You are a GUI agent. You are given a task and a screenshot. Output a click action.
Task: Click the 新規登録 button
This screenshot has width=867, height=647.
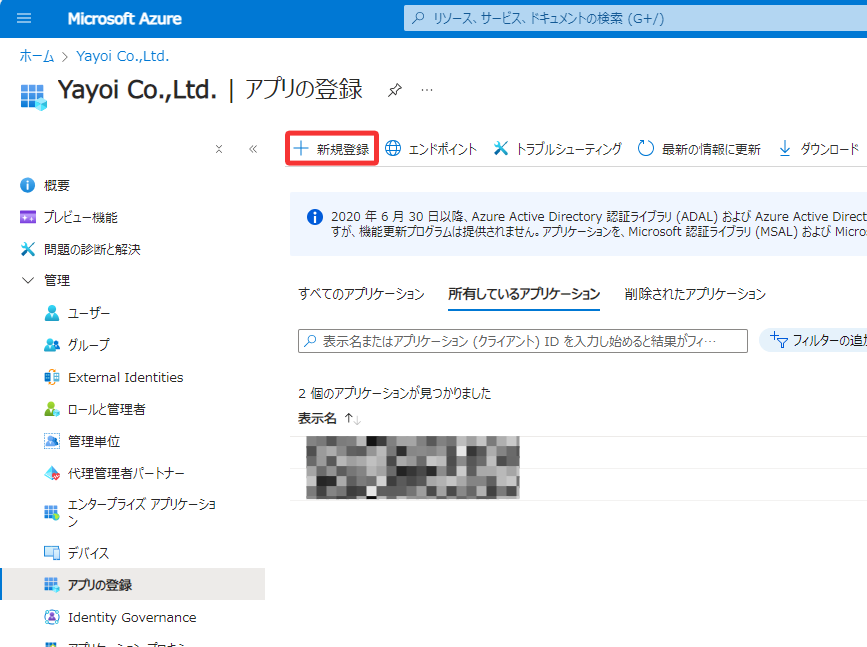(x=332, y=148)
